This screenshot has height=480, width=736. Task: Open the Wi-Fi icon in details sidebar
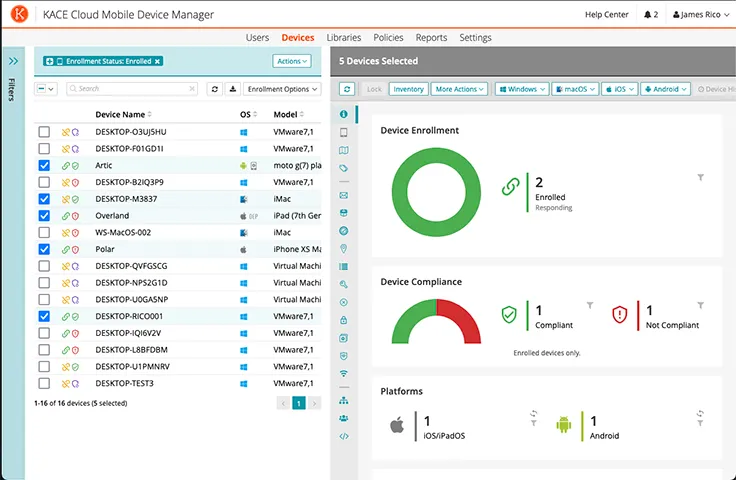pos(344,373)
